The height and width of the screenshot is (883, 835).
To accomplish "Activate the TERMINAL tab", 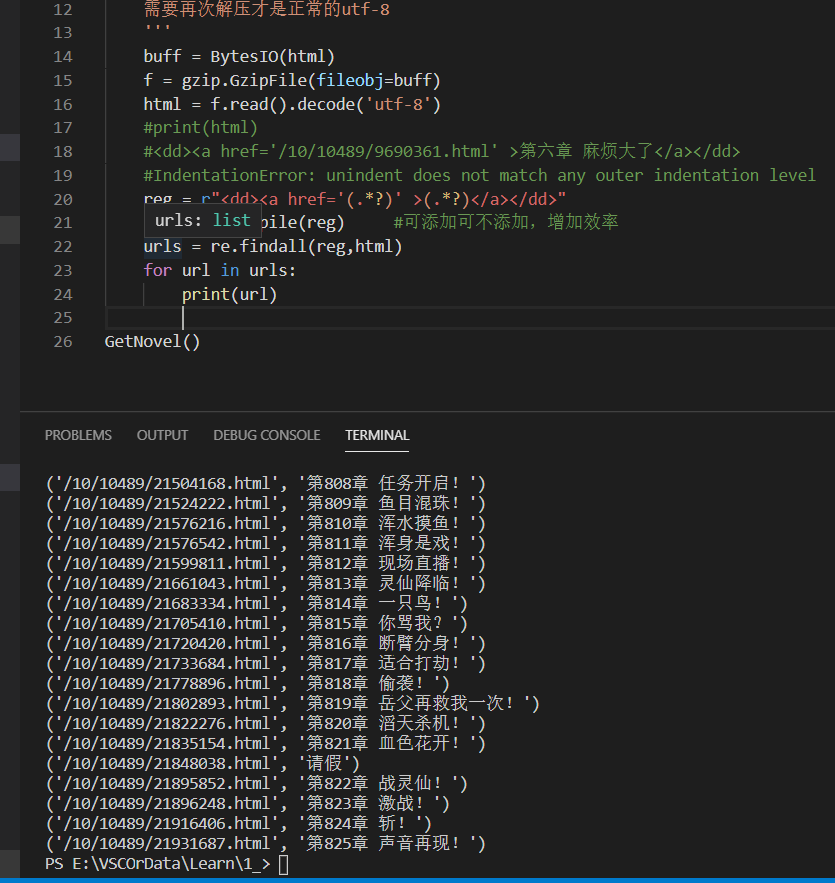I will (x=377, y=435).
